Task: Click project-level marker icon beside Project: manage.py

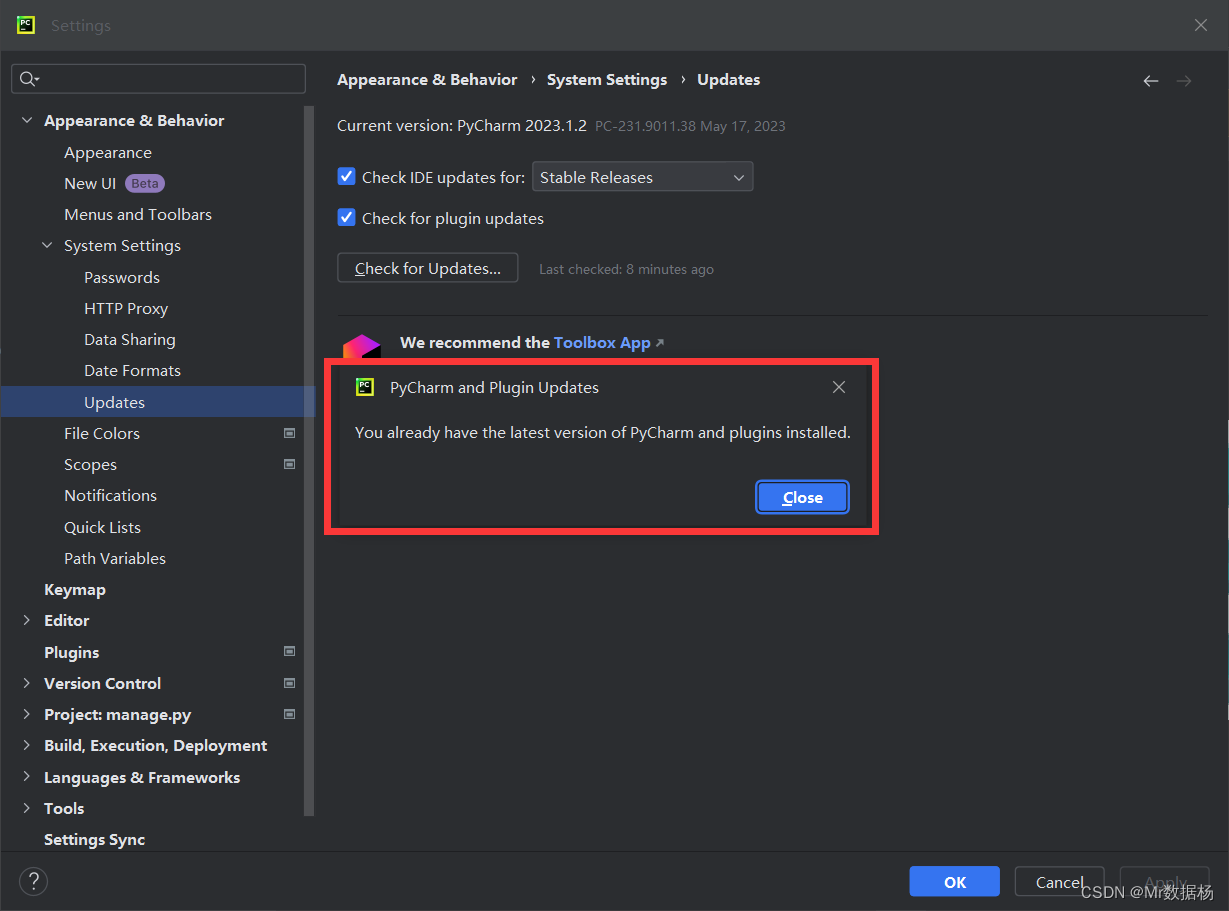Action: tap(289, 714)
